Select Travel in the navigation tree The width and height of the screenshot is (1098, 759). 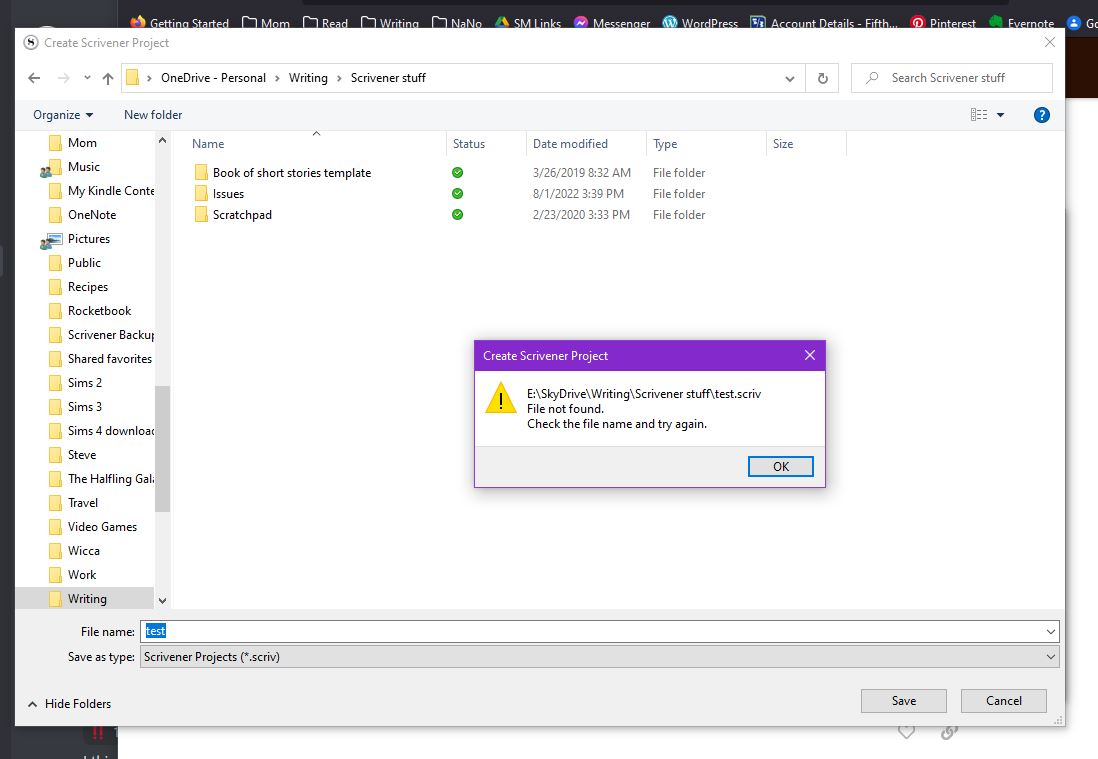tap(83, 503)
